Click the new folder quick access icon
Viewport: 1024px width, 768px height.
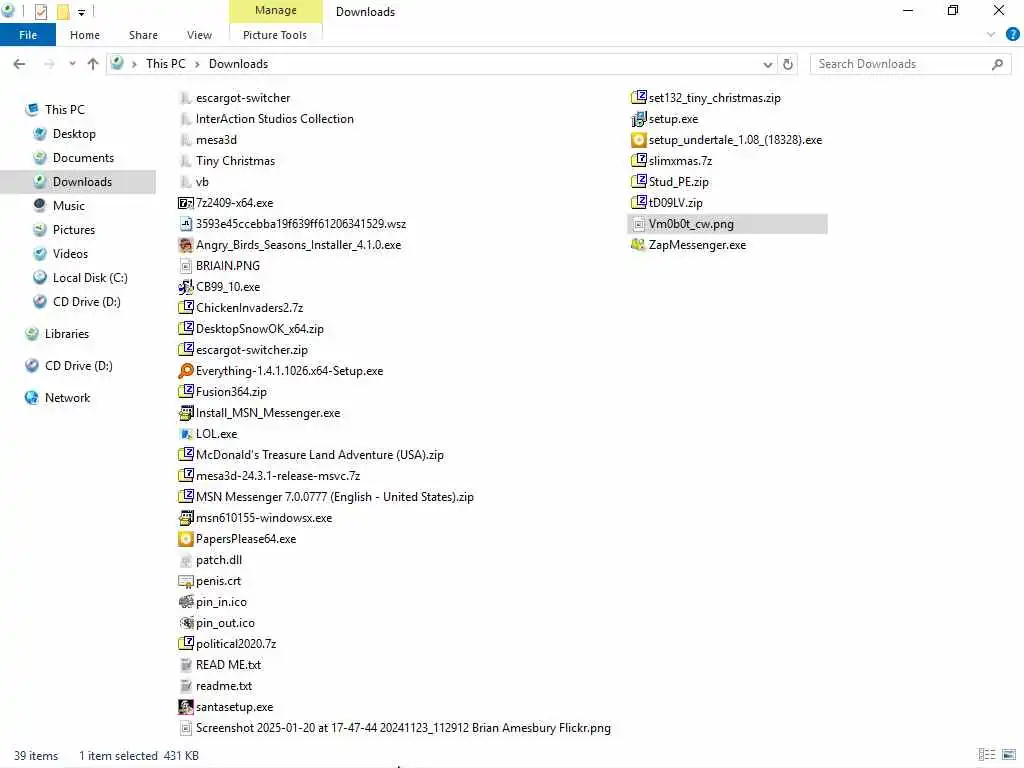63,11
